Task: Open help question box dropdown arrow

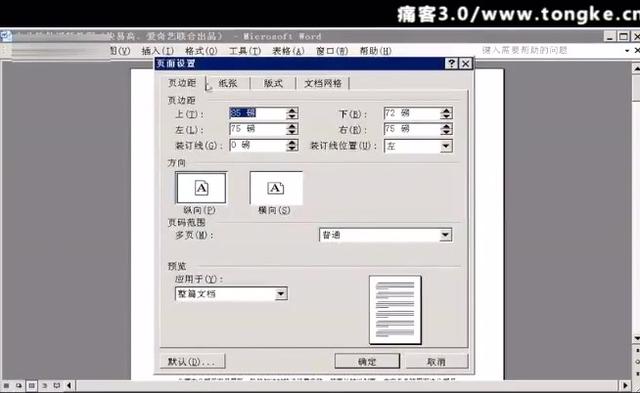Action: coord(627,51)
